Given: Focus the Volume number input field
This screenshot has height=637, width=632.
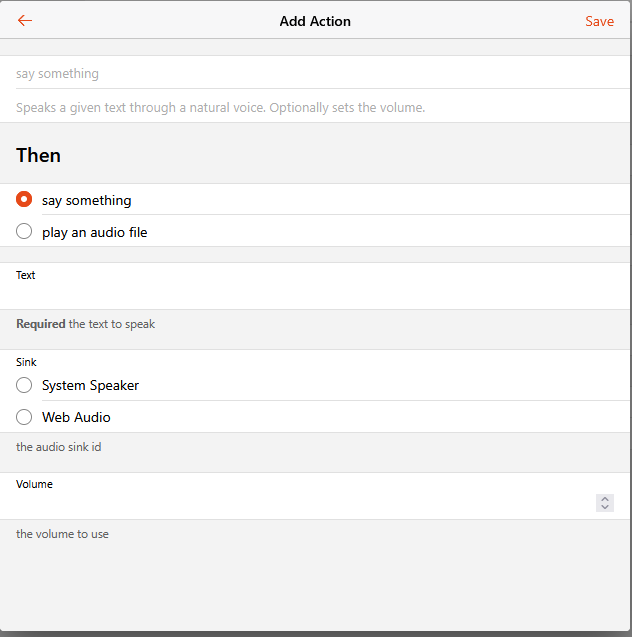Looking at the screenshot, I should 305,503.
